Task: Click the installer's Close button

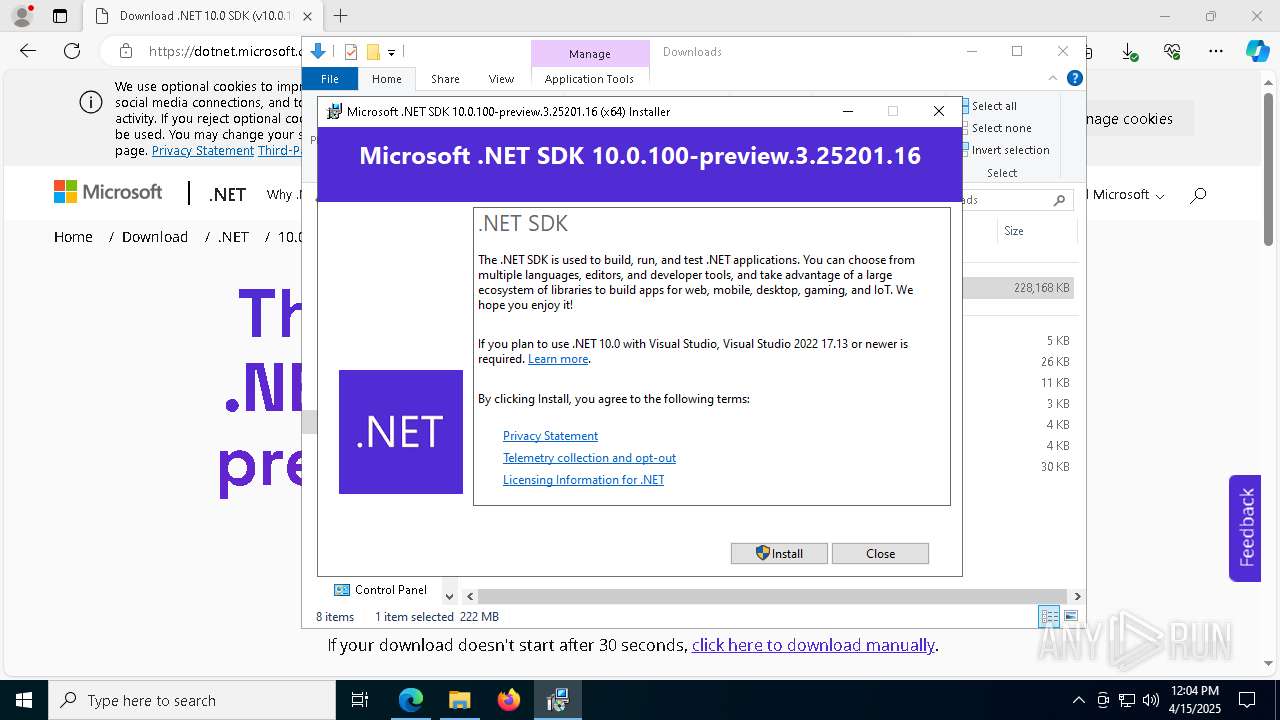Action: point(880,553)
